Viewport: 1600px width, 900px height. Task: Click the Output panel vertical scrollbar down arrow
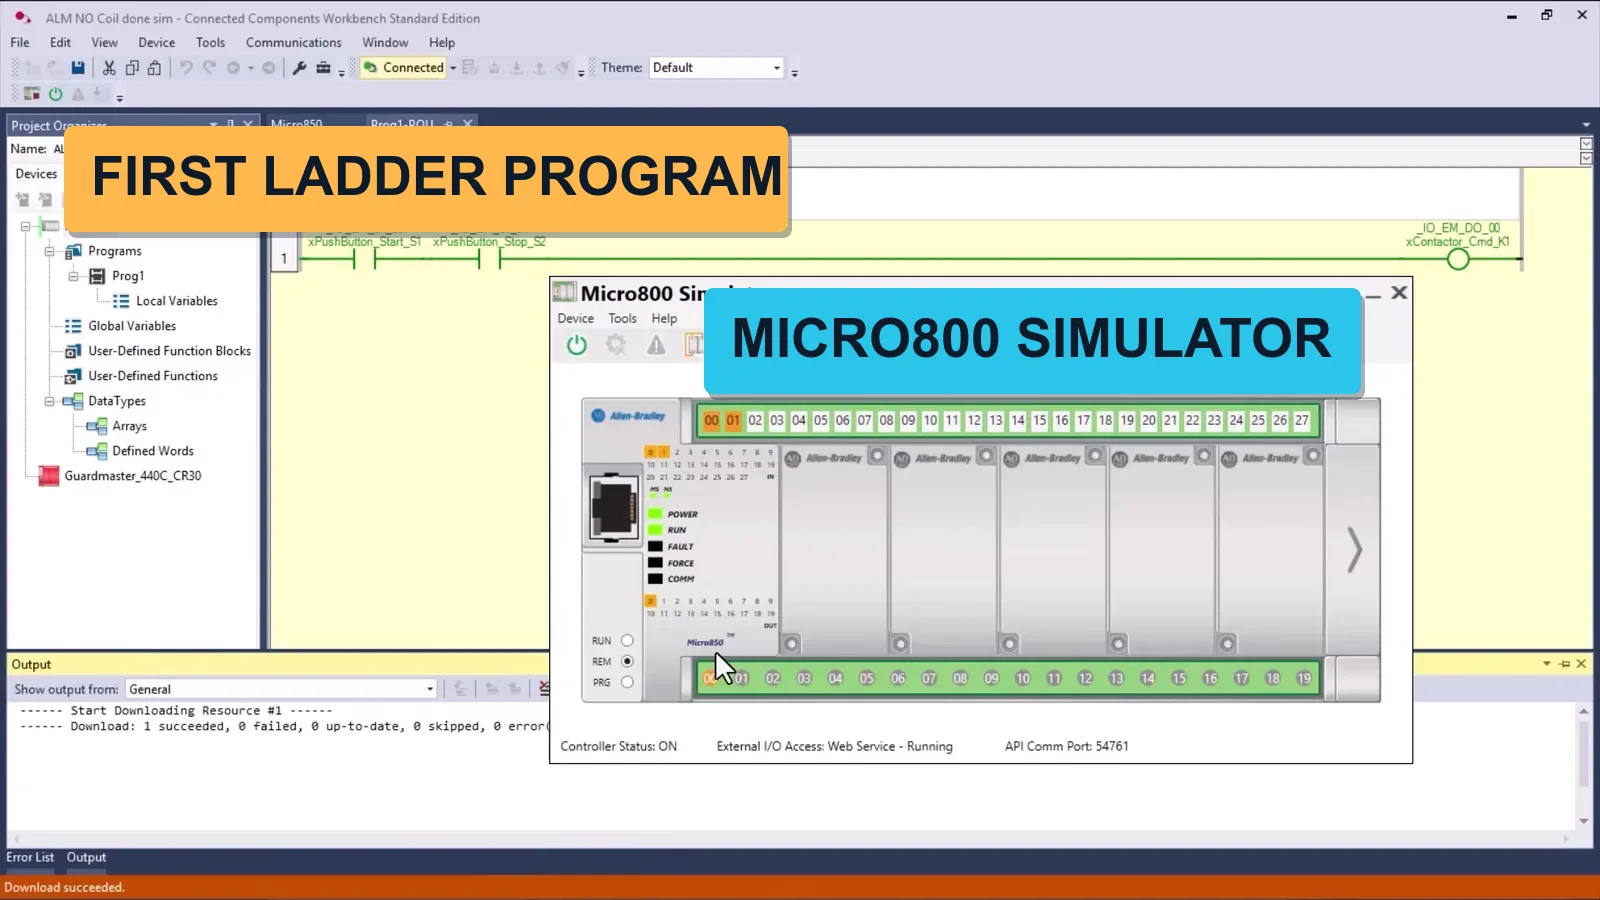(1583, 821)
